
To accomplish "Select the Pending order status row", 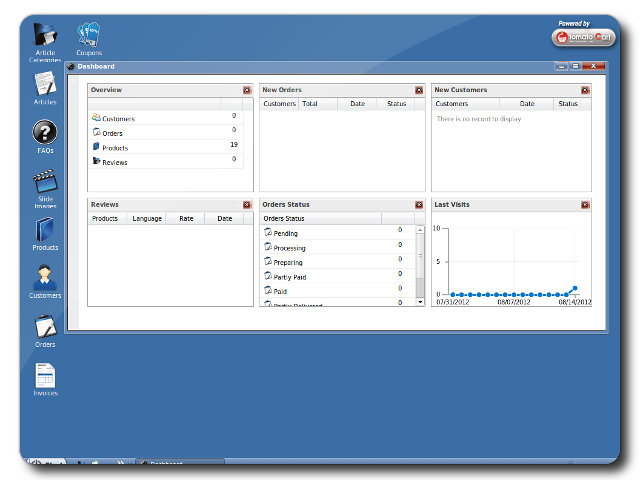I will (x=285, y=233).
